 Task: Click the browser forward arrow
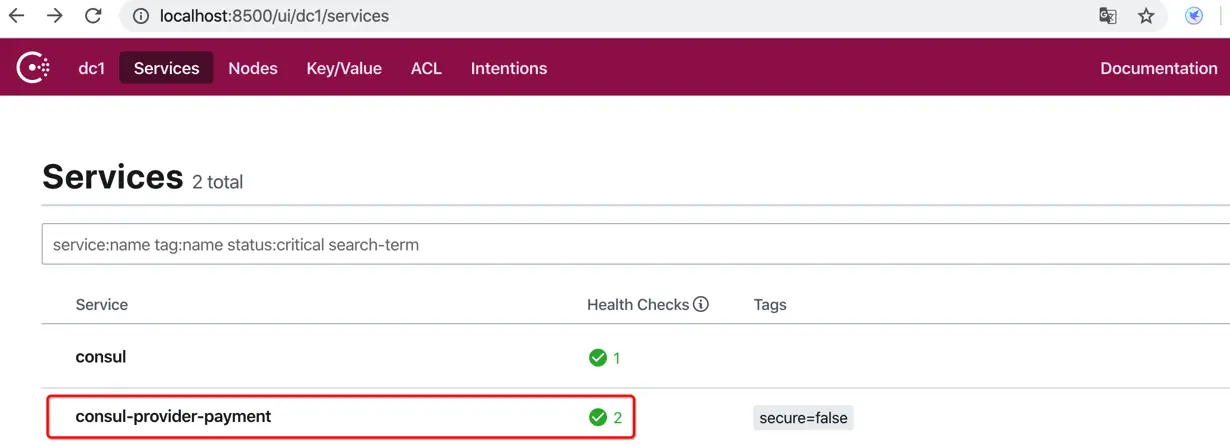click(55, 16)
